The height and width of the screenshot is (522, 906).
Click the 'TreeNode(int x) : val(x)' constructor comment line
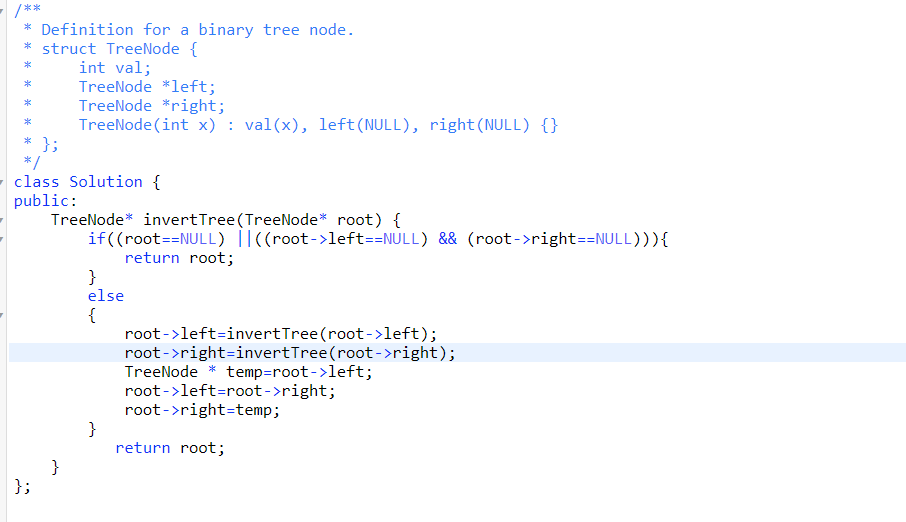point(291,125)
